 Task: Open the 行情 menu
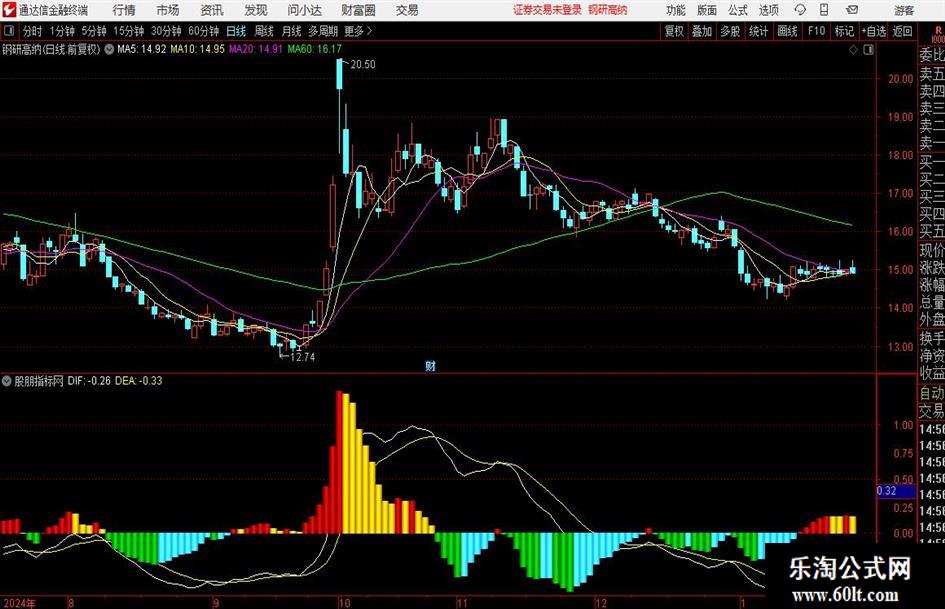point(124,10)
